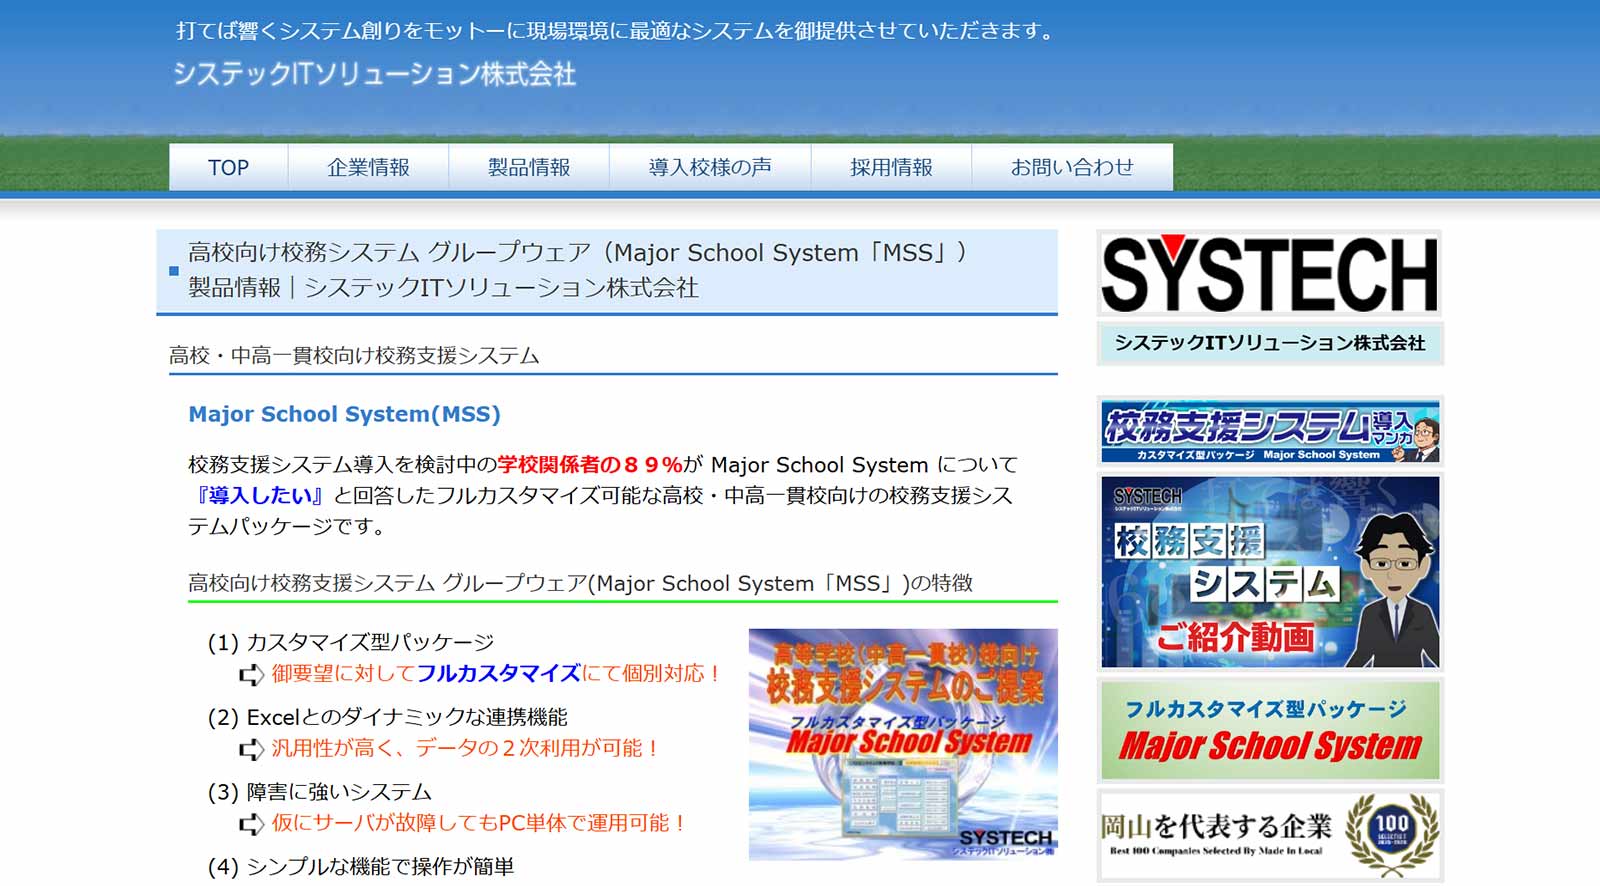Open the TOP navigation item
The height and width of the screenshot is (886, 1600).
(228, 167)
